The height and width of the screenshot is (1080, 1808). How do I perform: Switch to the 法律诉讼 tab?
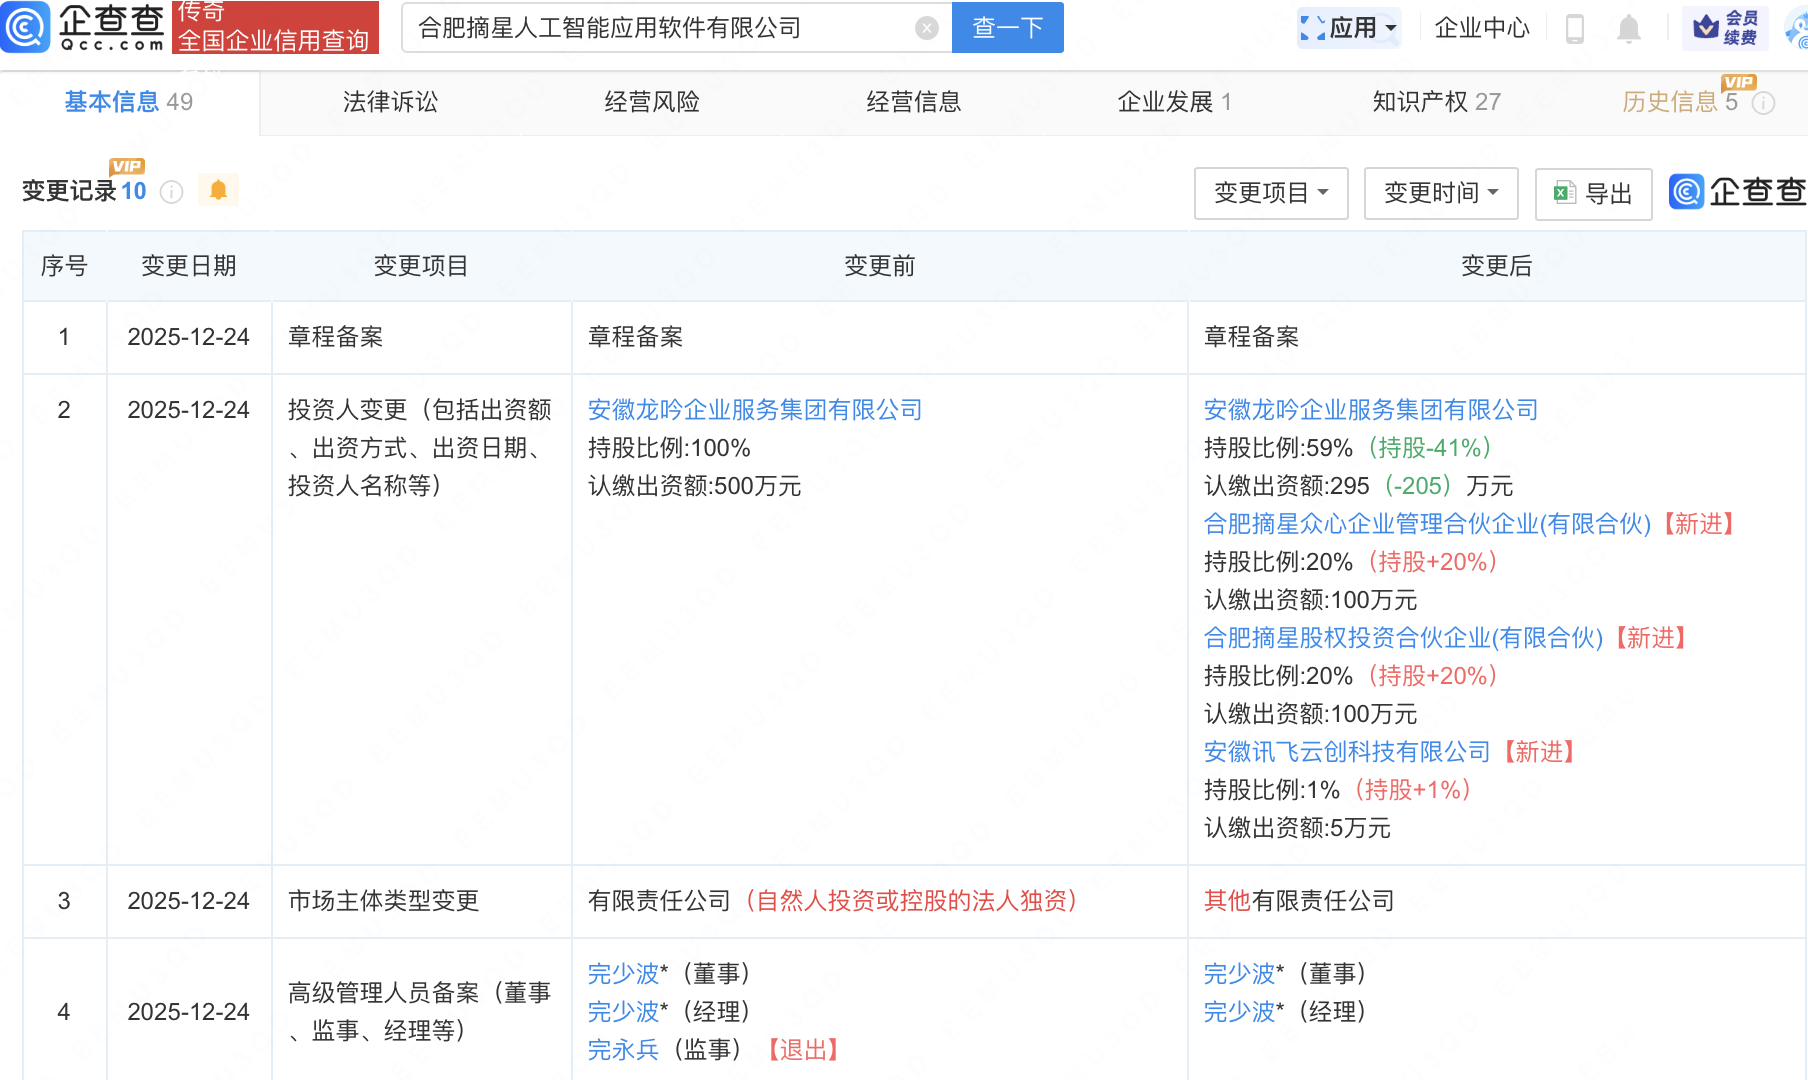(x=390, y=102)
